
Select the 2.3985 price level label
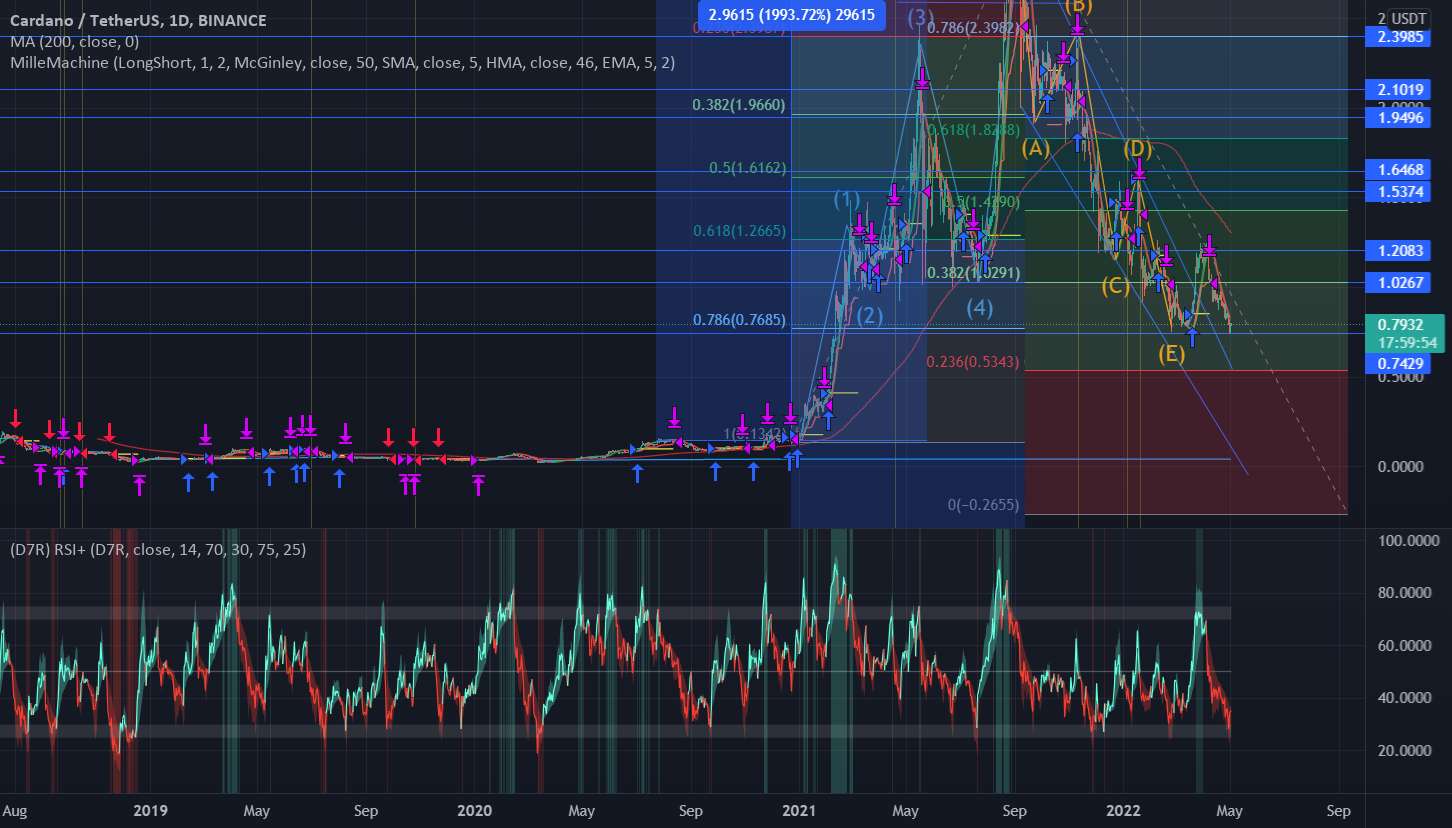1397,37
